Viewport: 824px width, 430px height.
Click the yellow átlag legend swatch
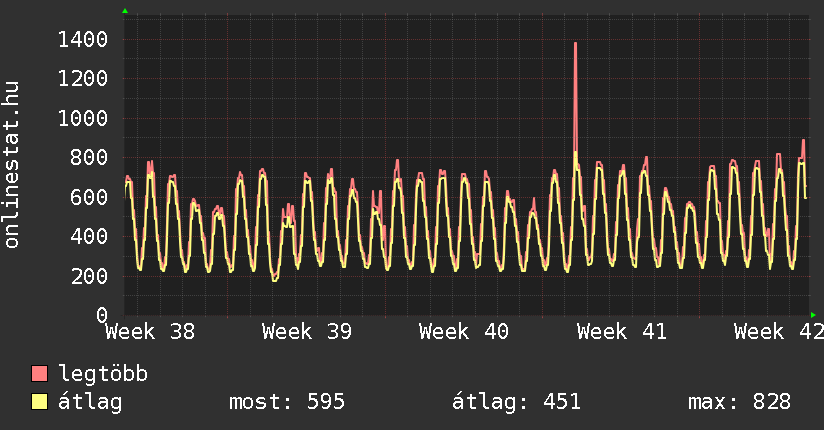pos(39,402)
